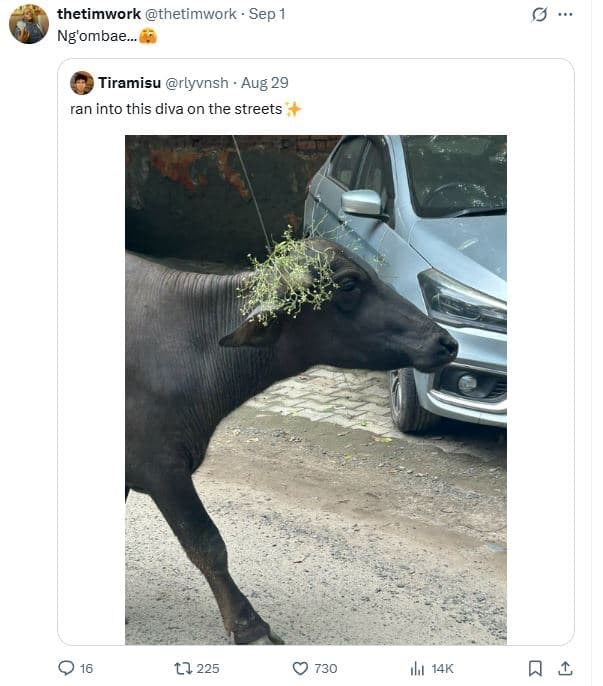Image resolution: width=603 pixels, height=686 pixels.
Task: Open the quoted "ran into this diva" text
Action: point(176,109)
